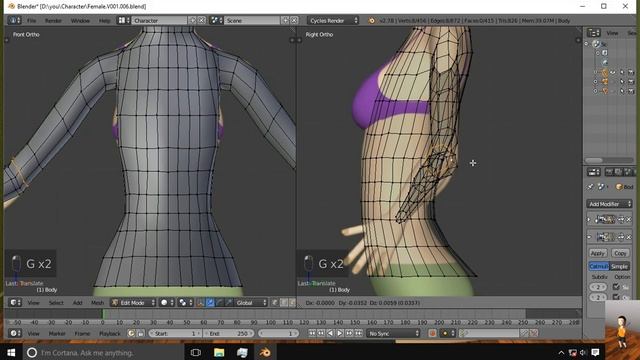The width and height of the screenshot is (640, 360).
Task: Click the End frame field
Action: coord(229,333)
